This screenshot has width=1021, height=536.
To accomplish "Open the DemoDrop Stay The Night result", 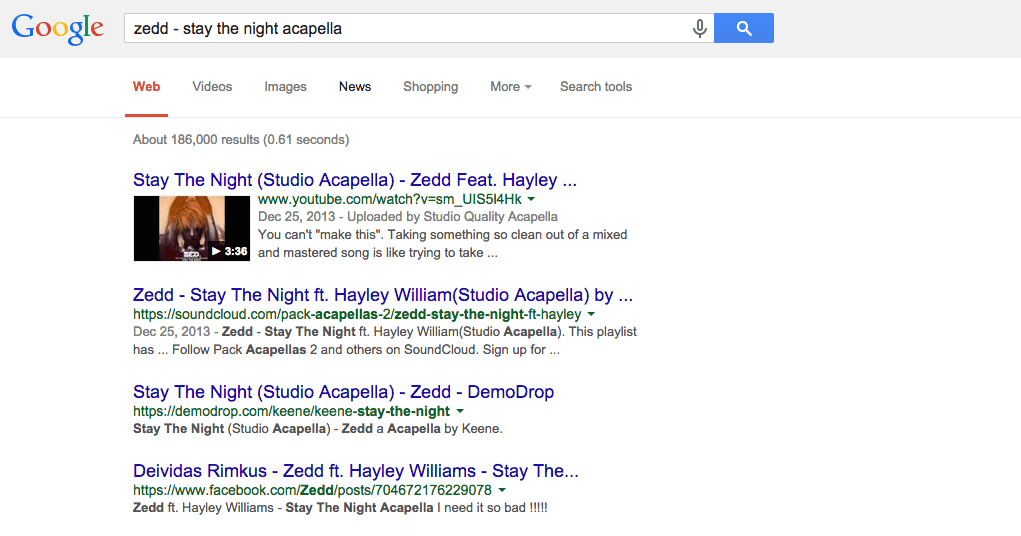I will click(x=343, y=392).
